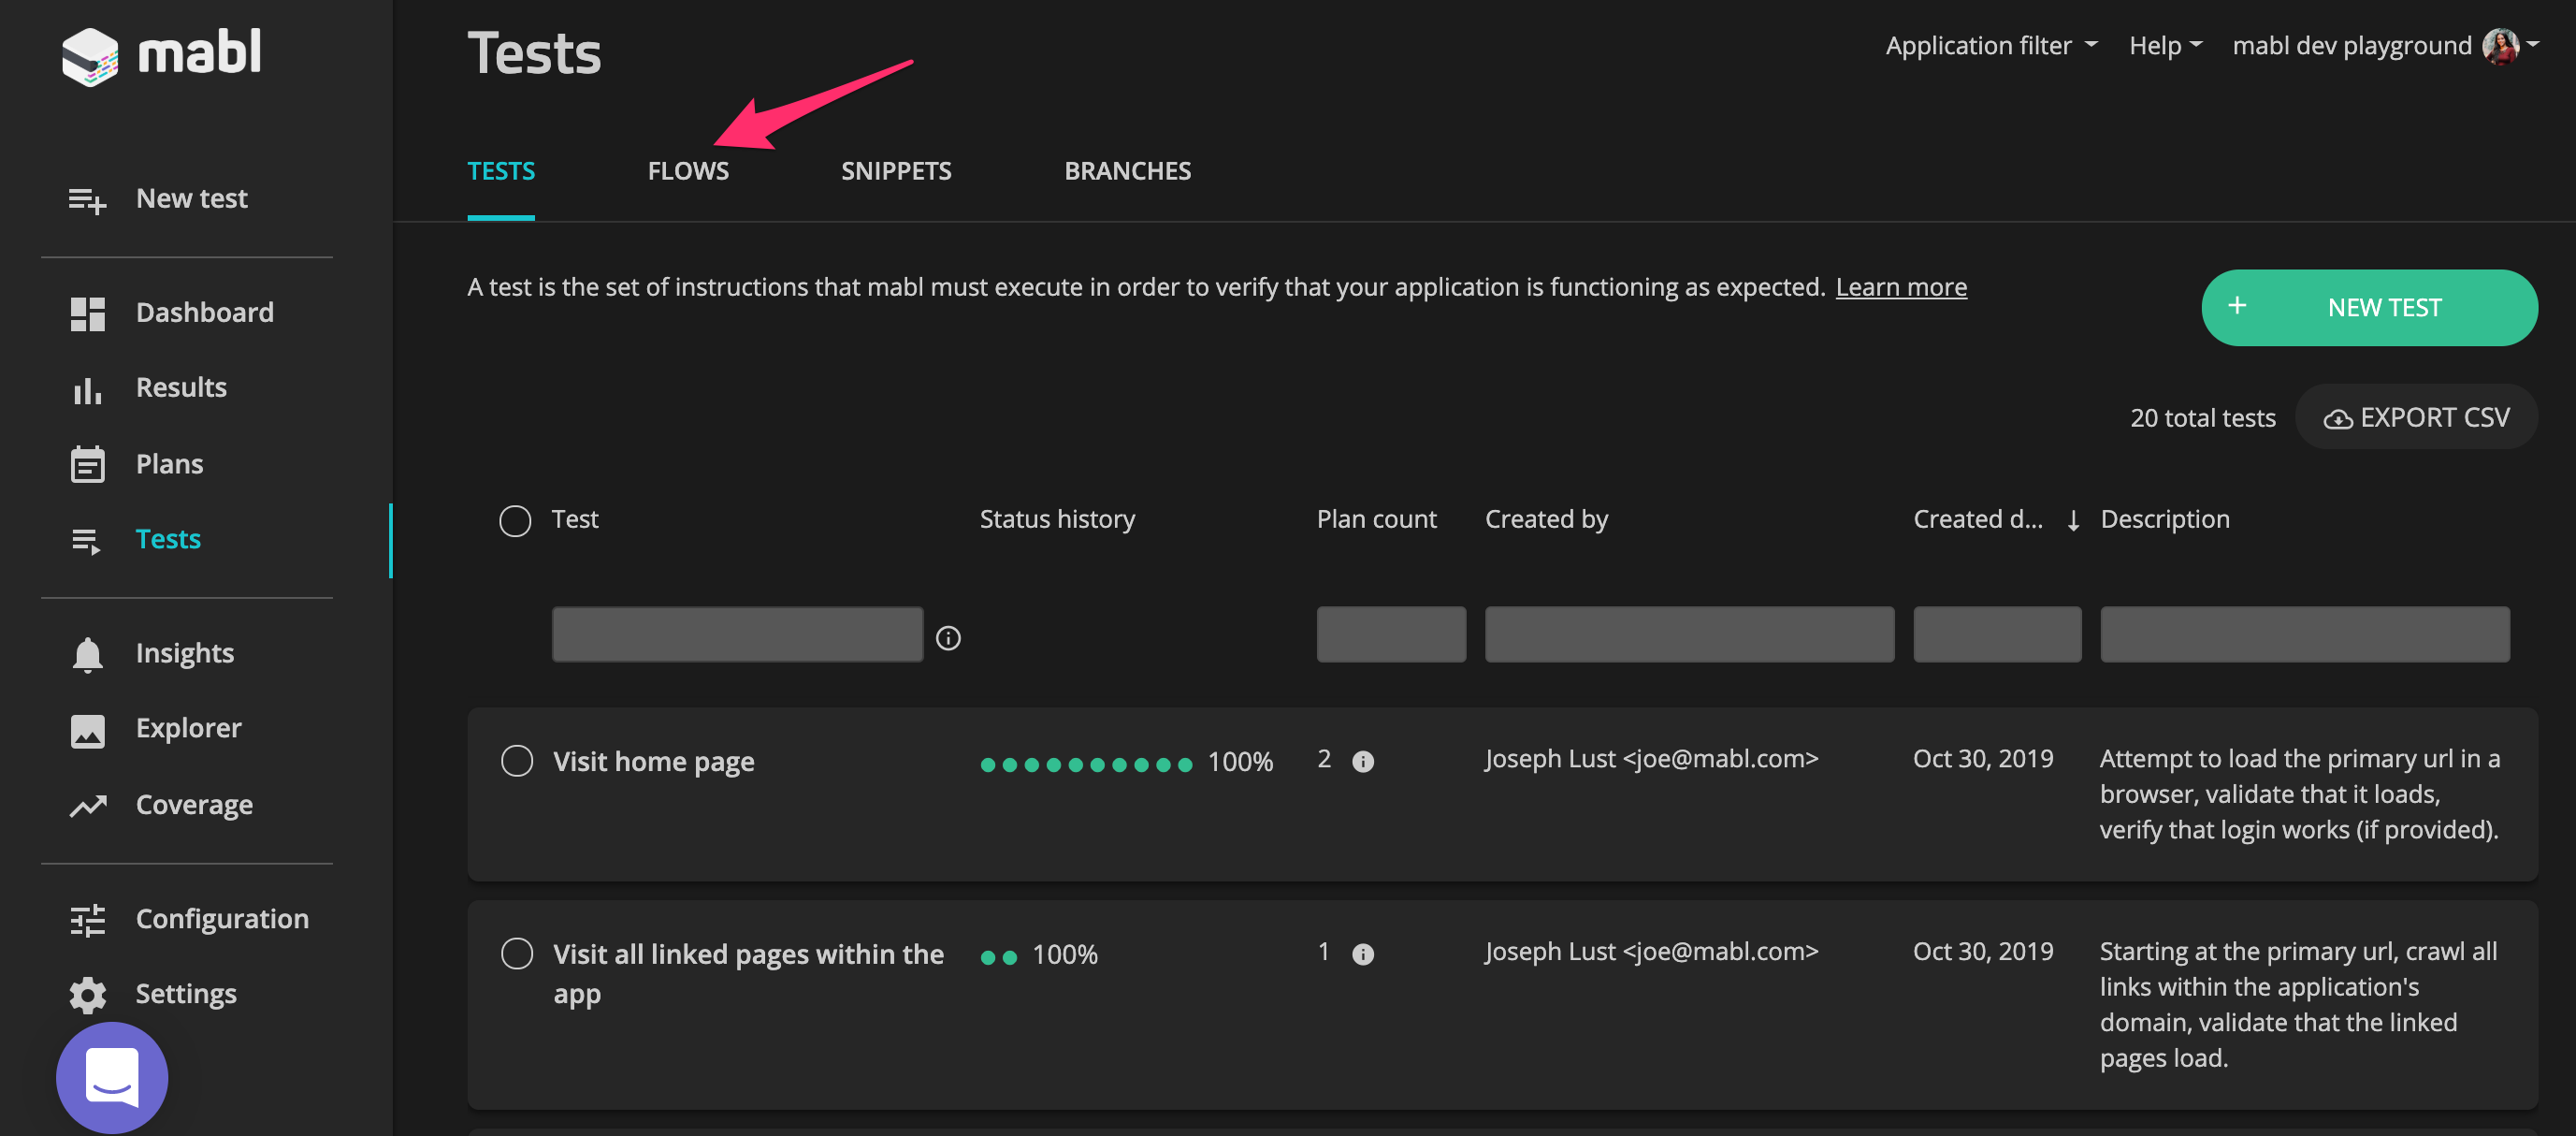Open Explorer via its image icon
The height and width of the screenshot is (1136, 2576).
tap(87, 730)
